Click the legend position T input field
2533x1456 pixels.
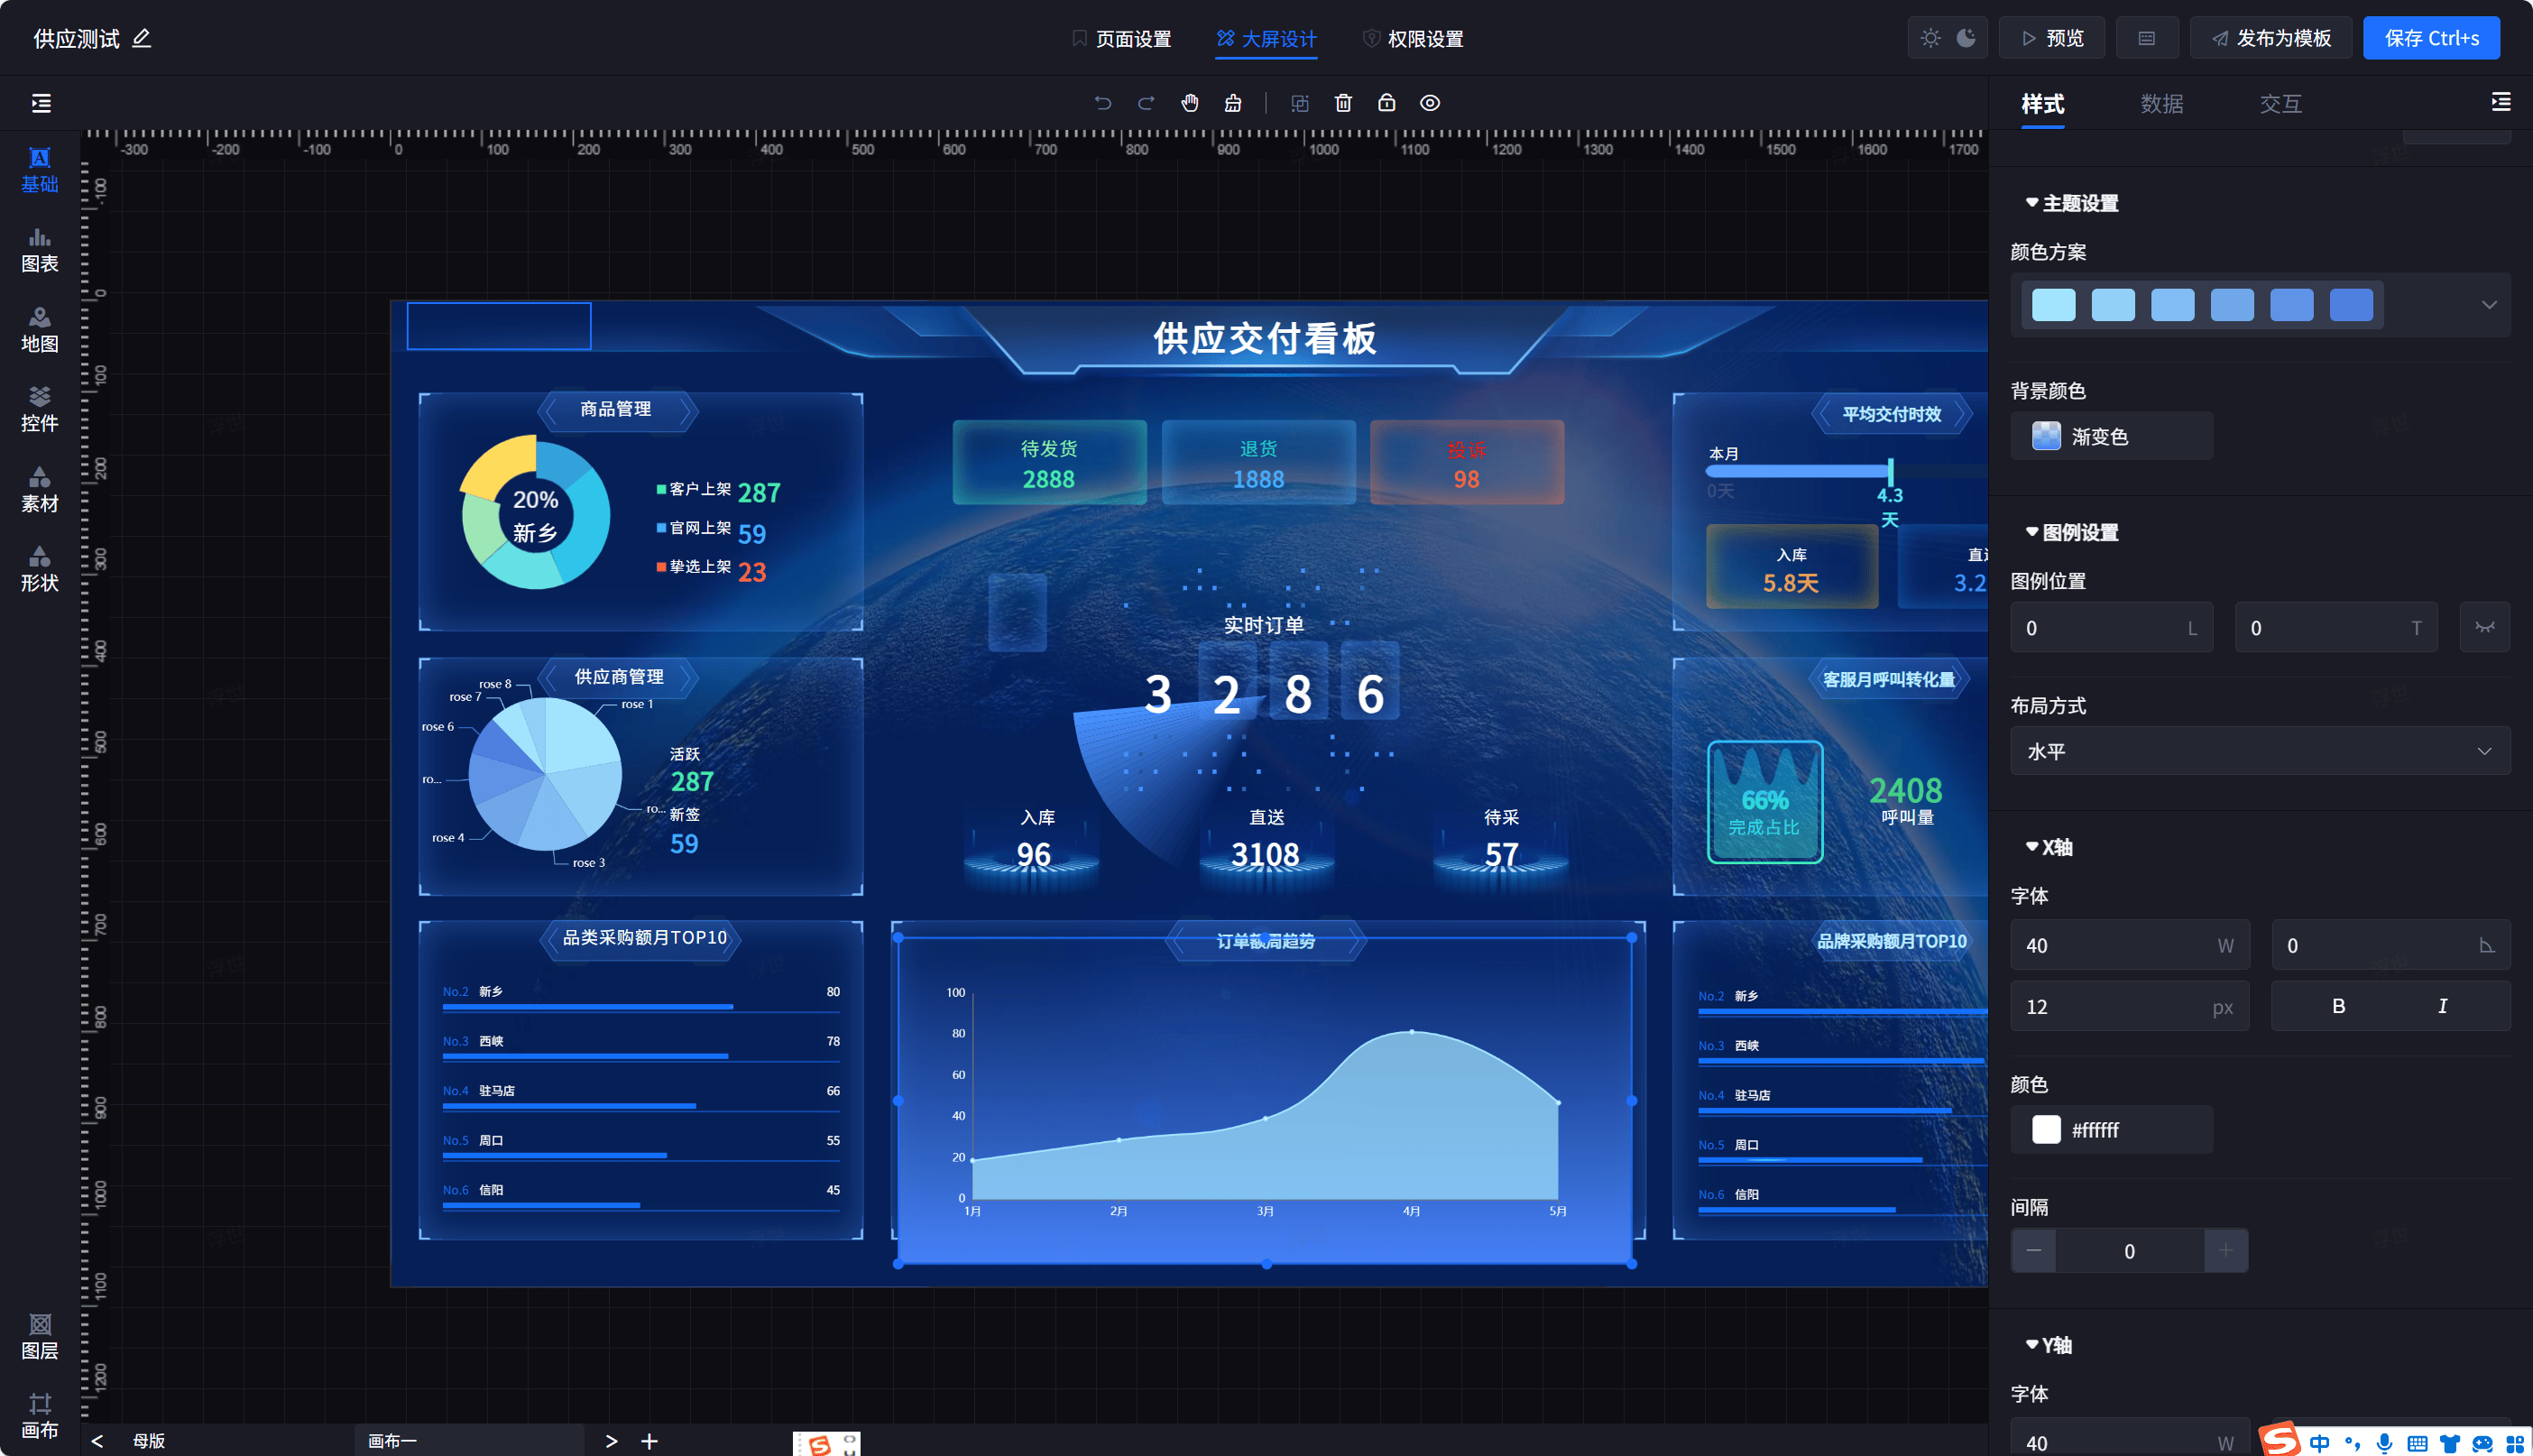click(x=2335, y=628)
